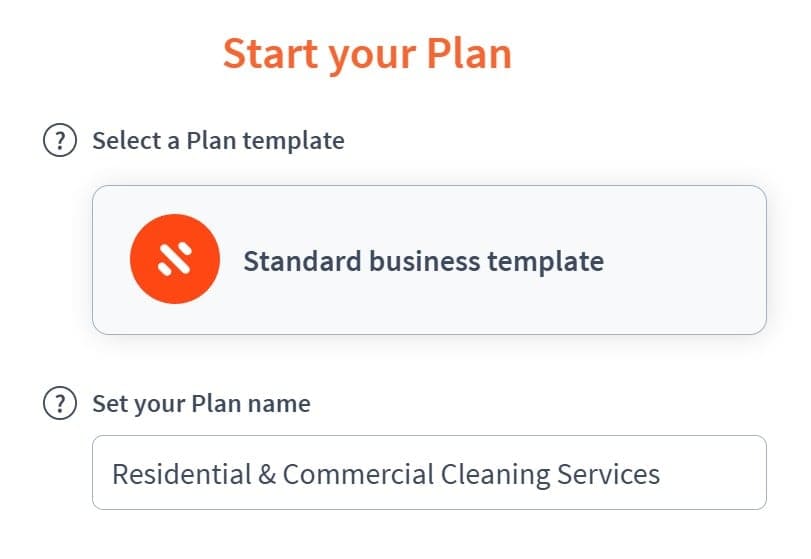The width and height of the screenshot is (811, 559).
Task: Click empty area right of template title
Action: point(683,260)
